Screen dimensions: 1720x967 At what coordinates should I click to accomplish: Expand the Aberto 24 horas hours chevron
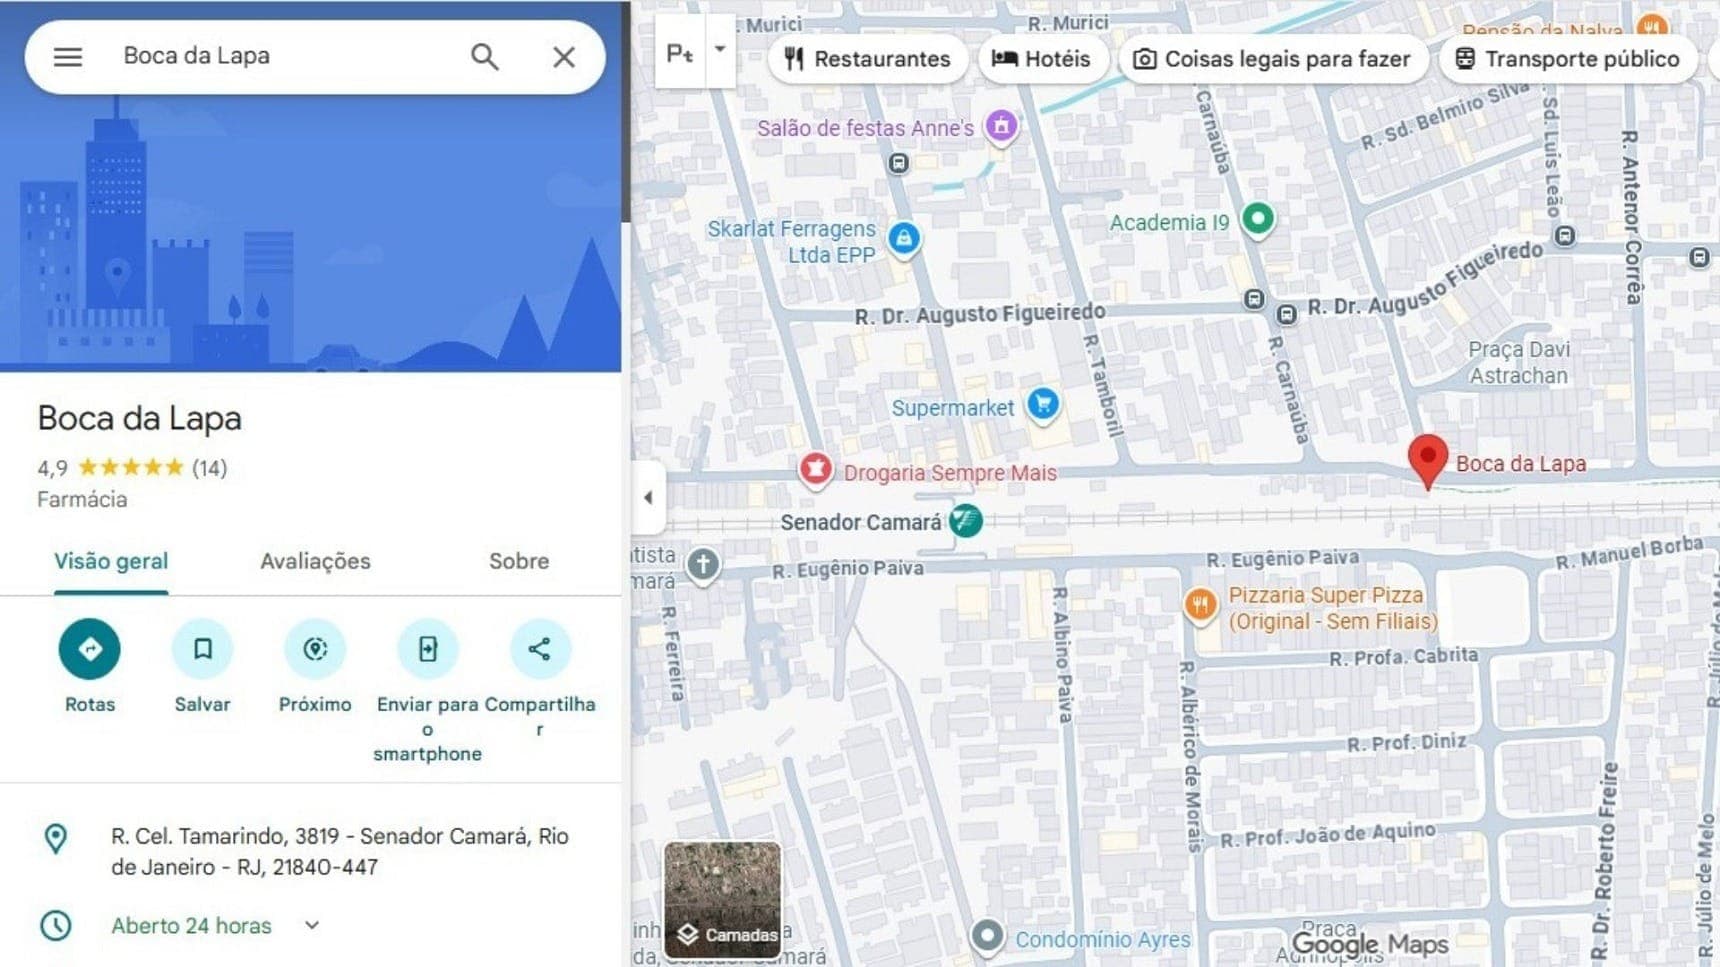[310, 926]
